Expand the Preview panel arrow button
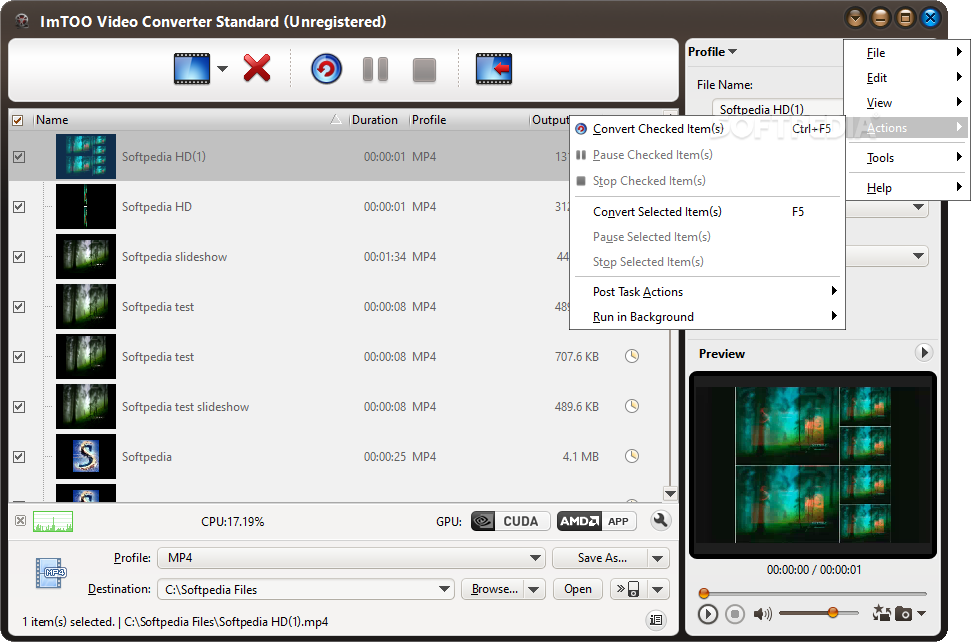 924,353
